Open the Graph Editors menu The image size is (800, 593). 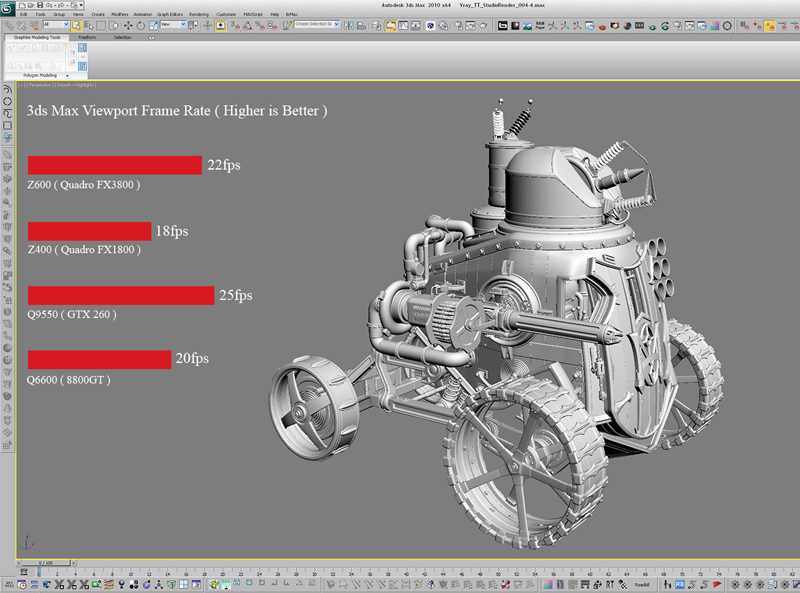[x=170, y=14]
